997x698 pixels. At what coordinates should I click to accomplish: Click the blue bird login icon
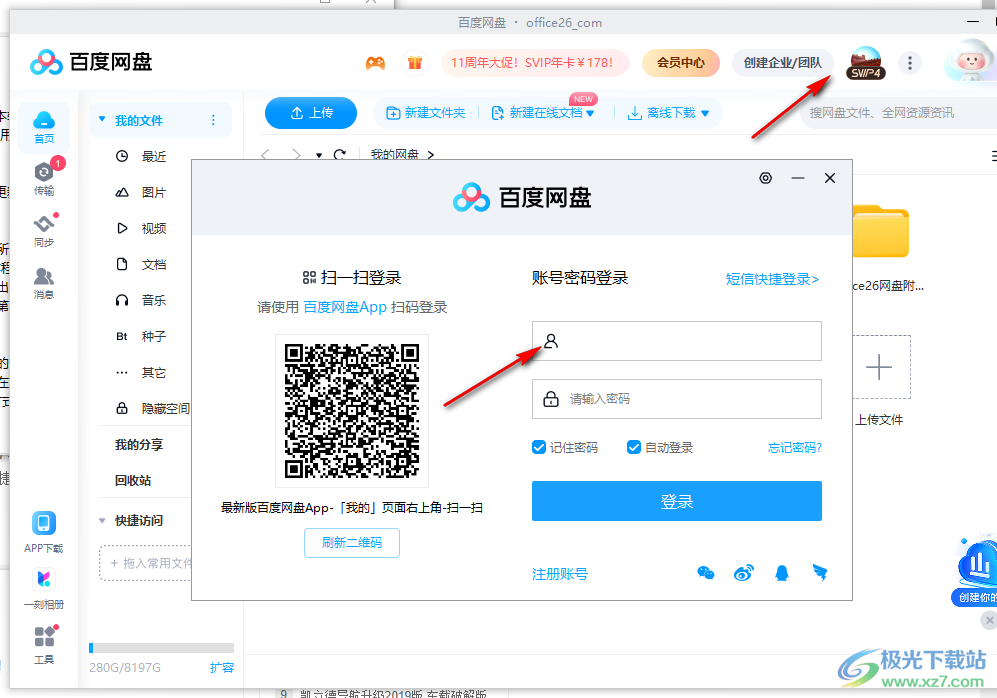point(820,573)
